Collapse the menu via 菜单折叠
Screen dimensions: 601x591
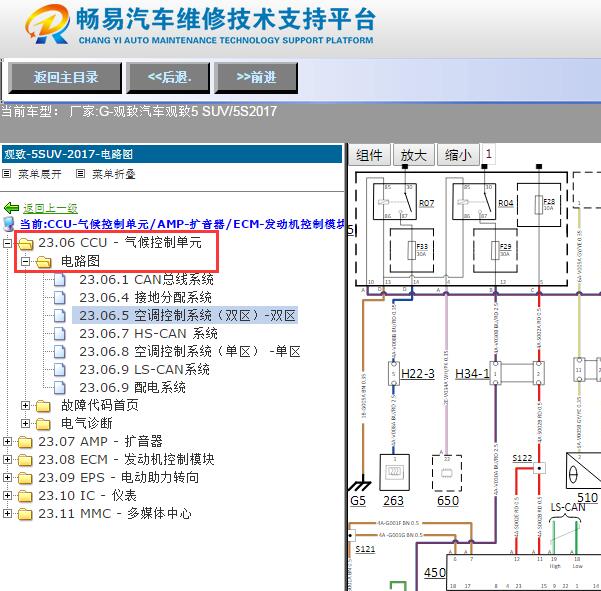tap(113, 174)
